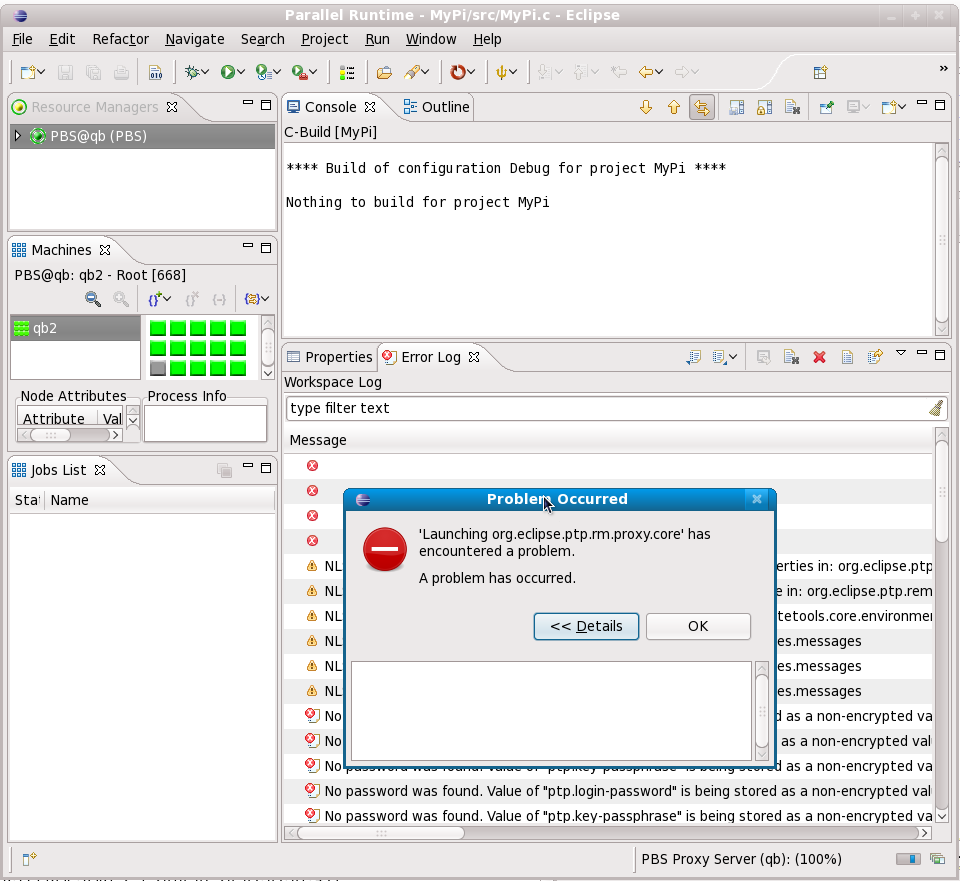Viewport: 960px width, 881px height.
Task: Delete the log with red X icon
Action: [819, 357]
